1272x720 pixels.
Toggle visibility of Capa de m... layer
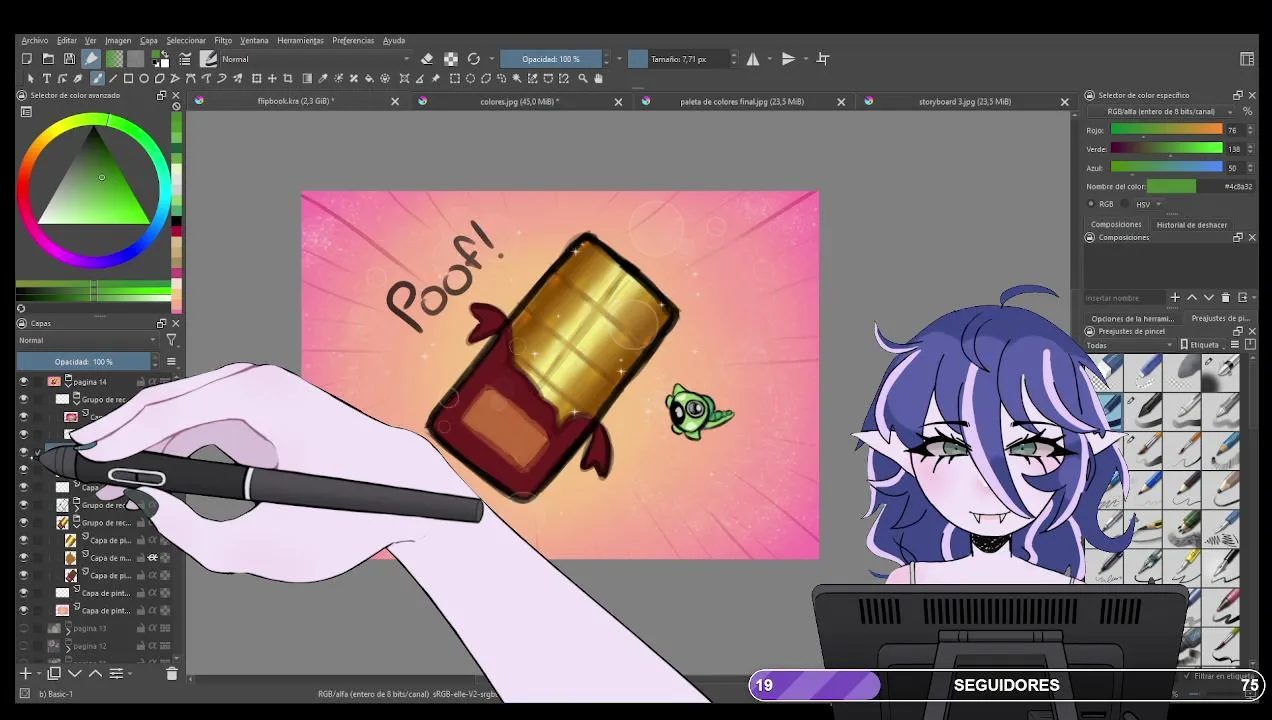(24, 558)
